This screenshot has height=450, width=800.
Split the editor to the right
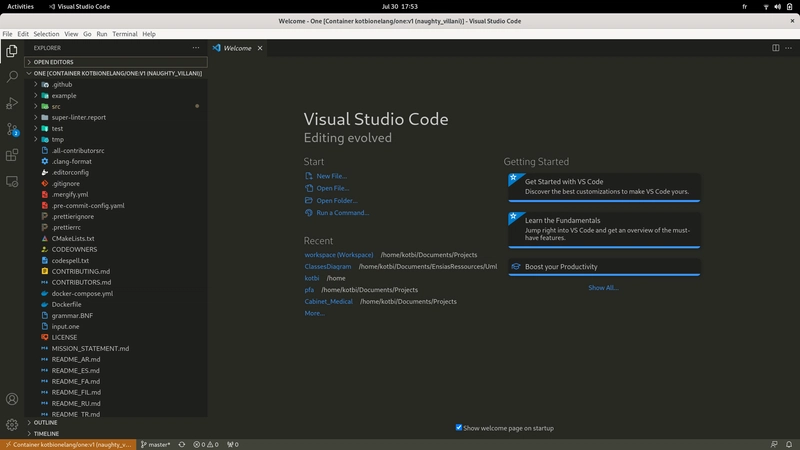(x=775, y=47)
